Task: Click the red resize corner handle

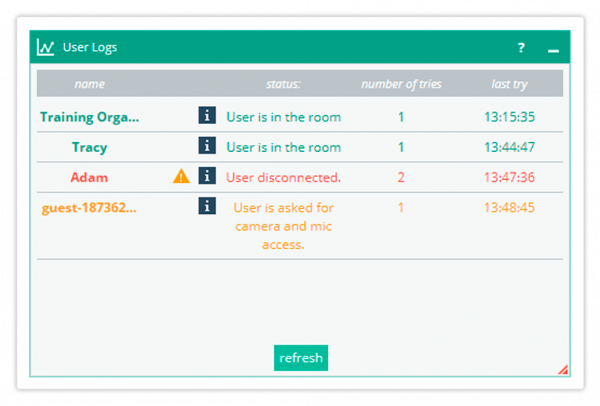Action: click(x=563, y=370)
